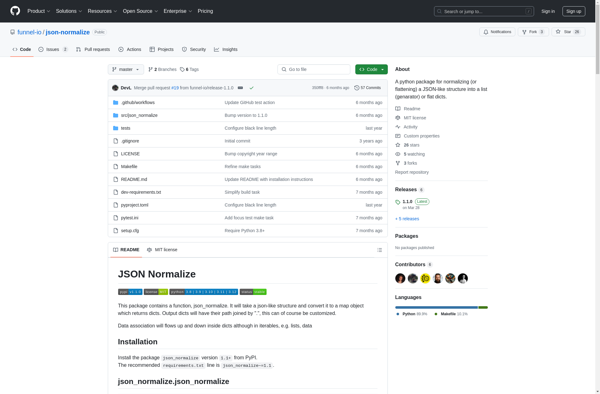Open the Readme link in About
This screenshot has height=394, width=600.
tap(408, 109)
